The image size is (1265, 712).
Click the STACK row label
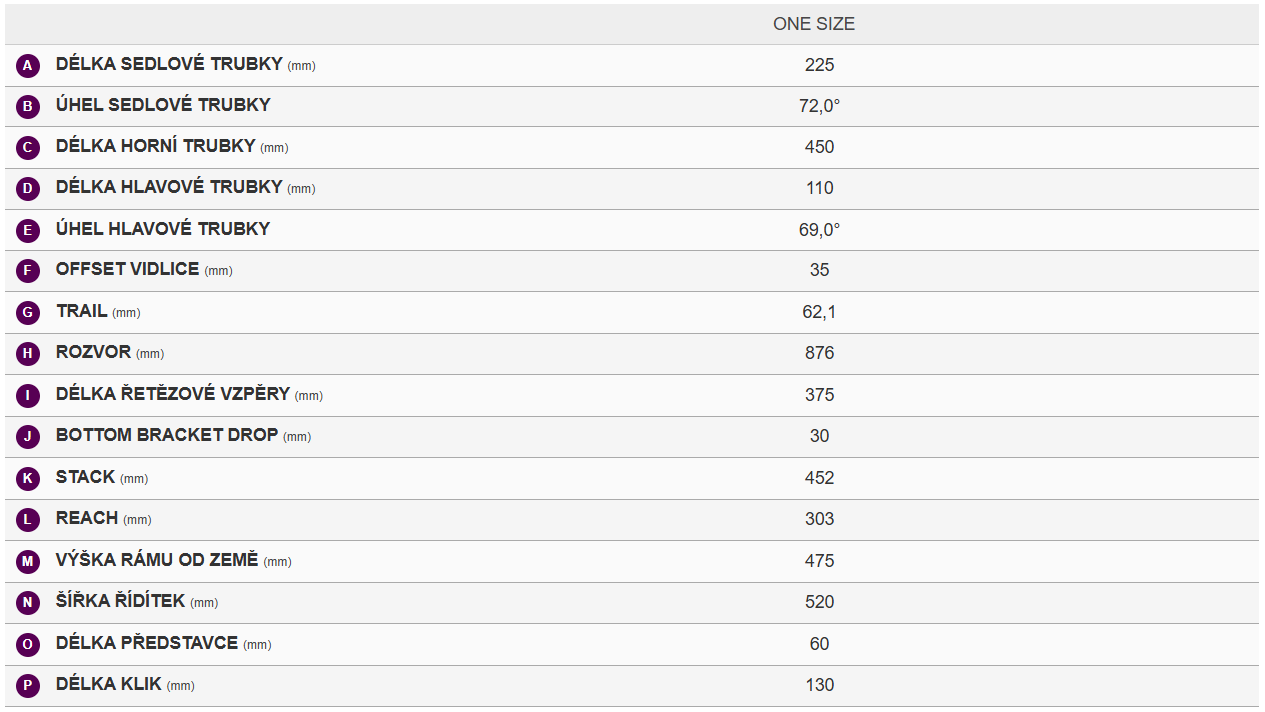click(86, 478)
